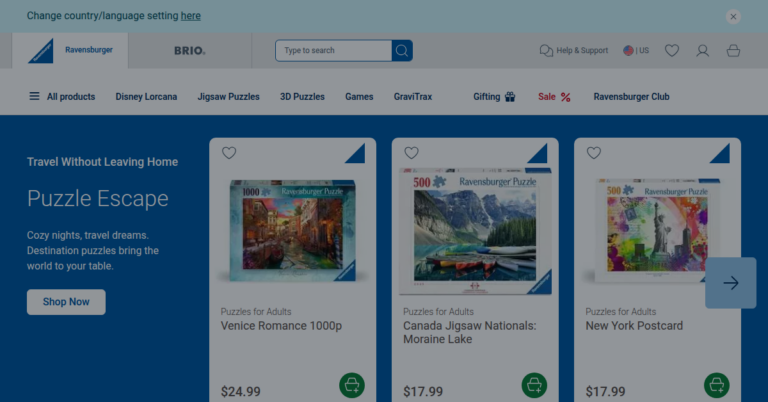Go to Disney Lorcana
The width and height of the screenshot is (768, 402).
coord(146,96)
